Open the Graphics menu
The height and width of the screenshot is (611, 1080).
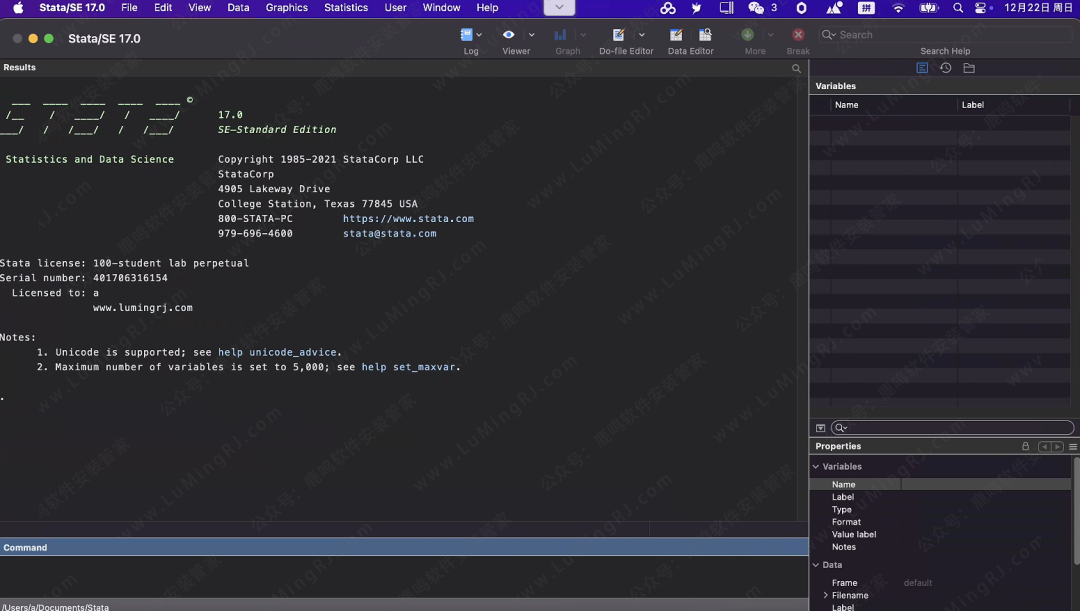tap(286, 8)
